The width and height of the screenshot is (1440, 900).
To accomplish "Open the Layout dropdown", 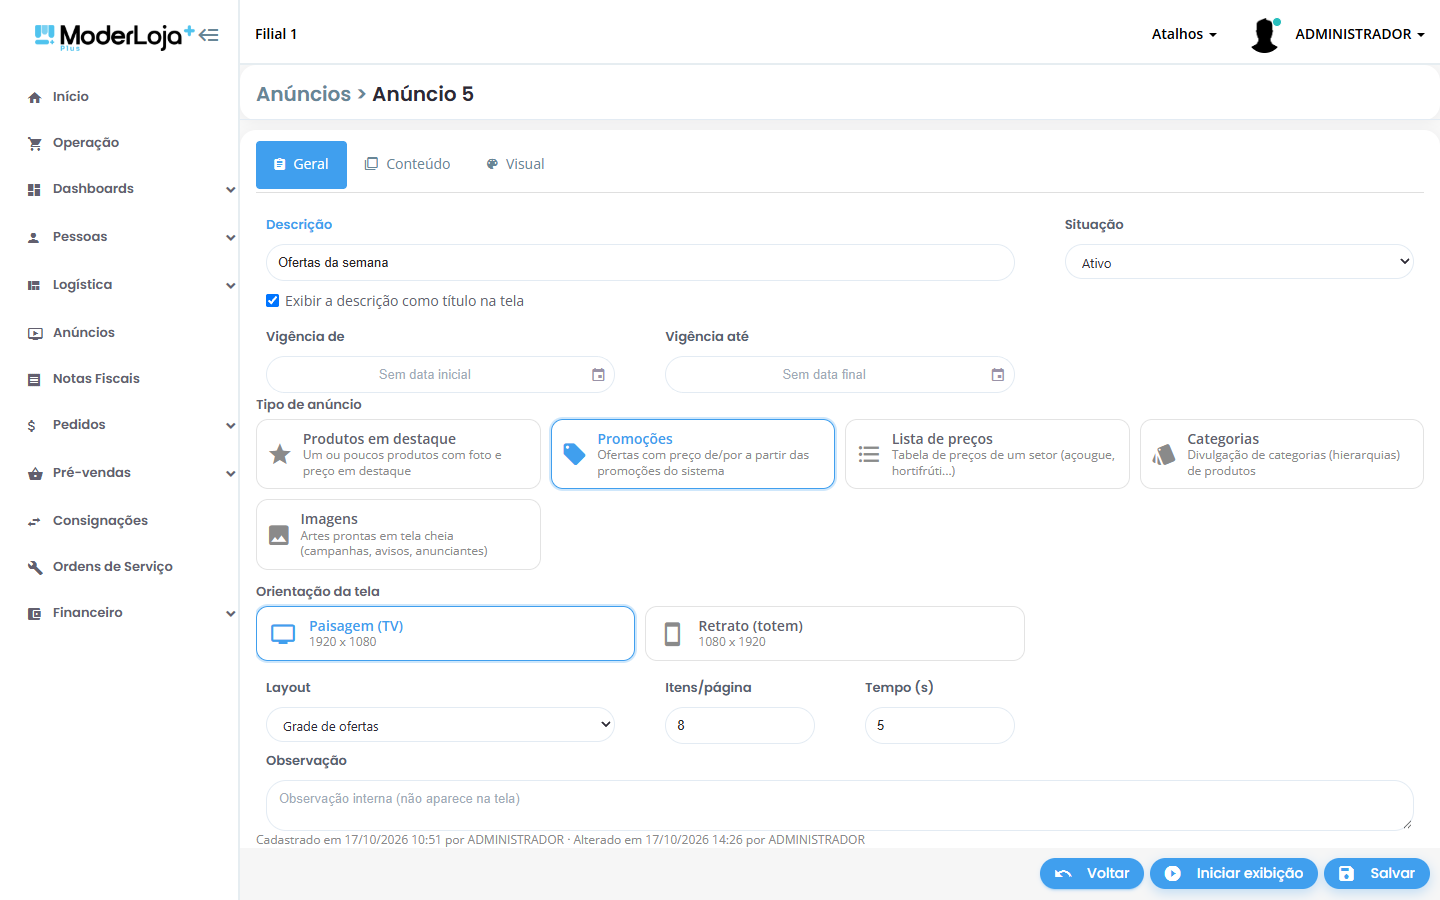I will tap(440, 725).
